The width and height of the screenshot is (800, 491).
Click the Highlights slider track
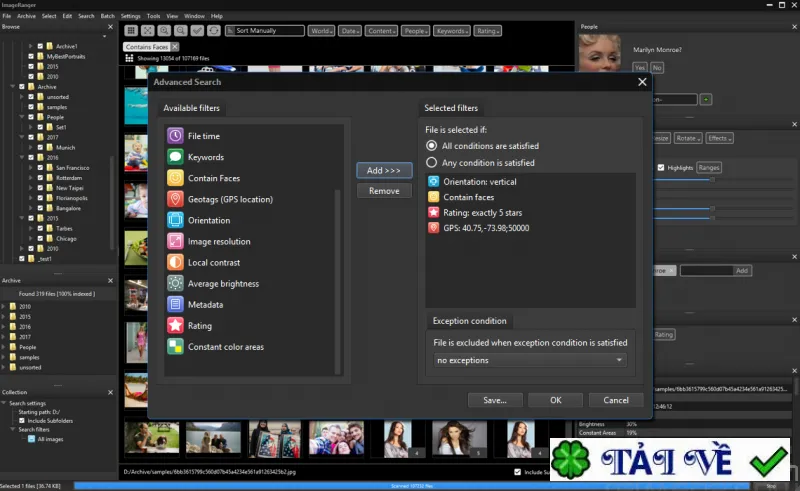point(684,180)
